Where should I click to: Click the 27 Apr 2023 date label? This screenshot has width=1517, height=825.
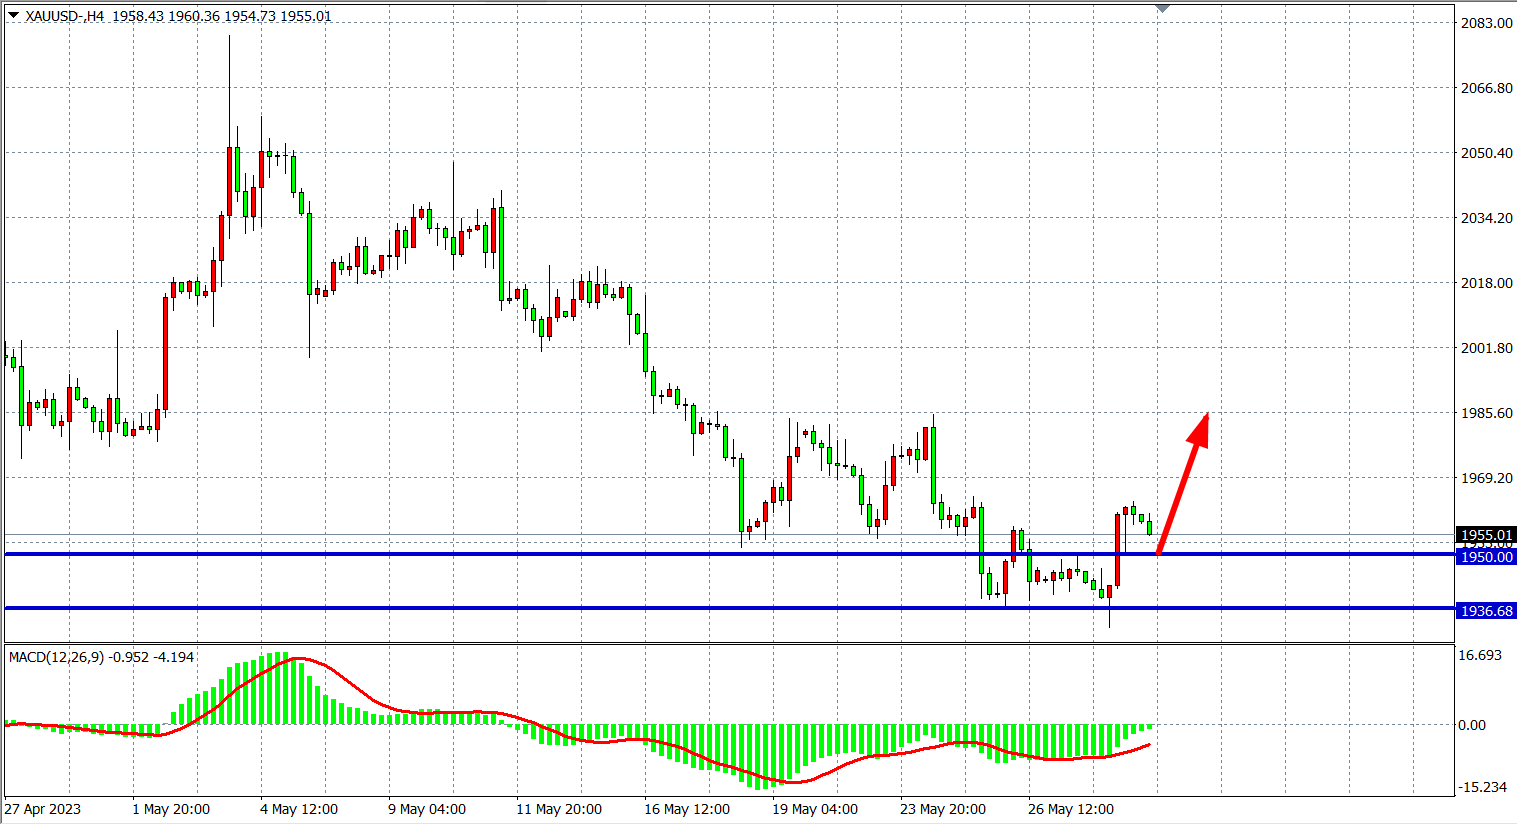(x=43, y=809)
